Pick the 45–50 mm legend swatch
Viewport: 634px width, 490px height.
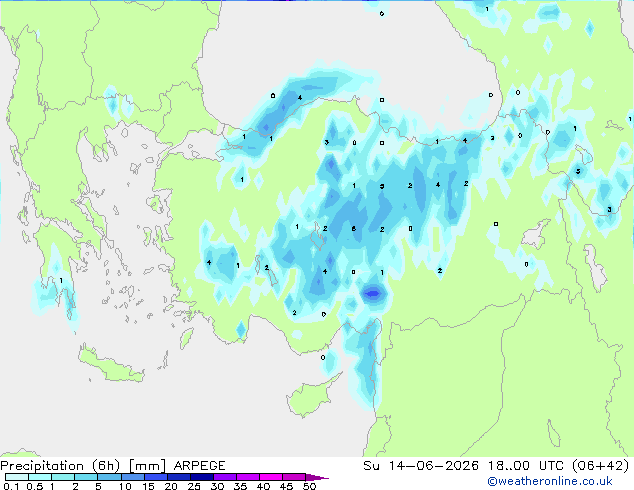click(x=294, y=477)
